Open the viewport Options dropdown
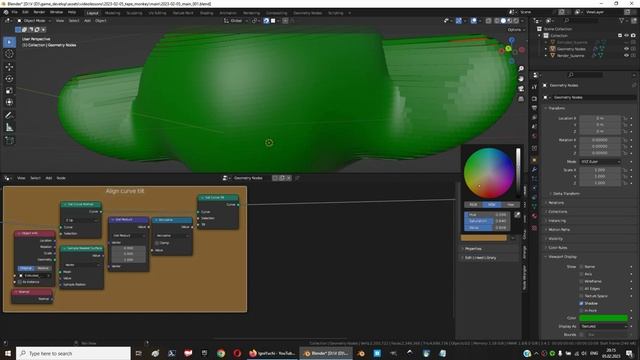The image size is (640, 360). (x=516, y=30)
